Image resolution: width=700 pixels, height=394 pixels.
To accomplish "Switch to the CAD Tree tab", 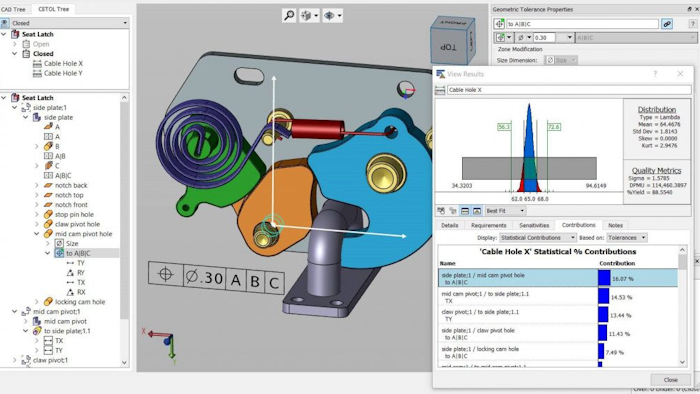I will coord(13,9).
